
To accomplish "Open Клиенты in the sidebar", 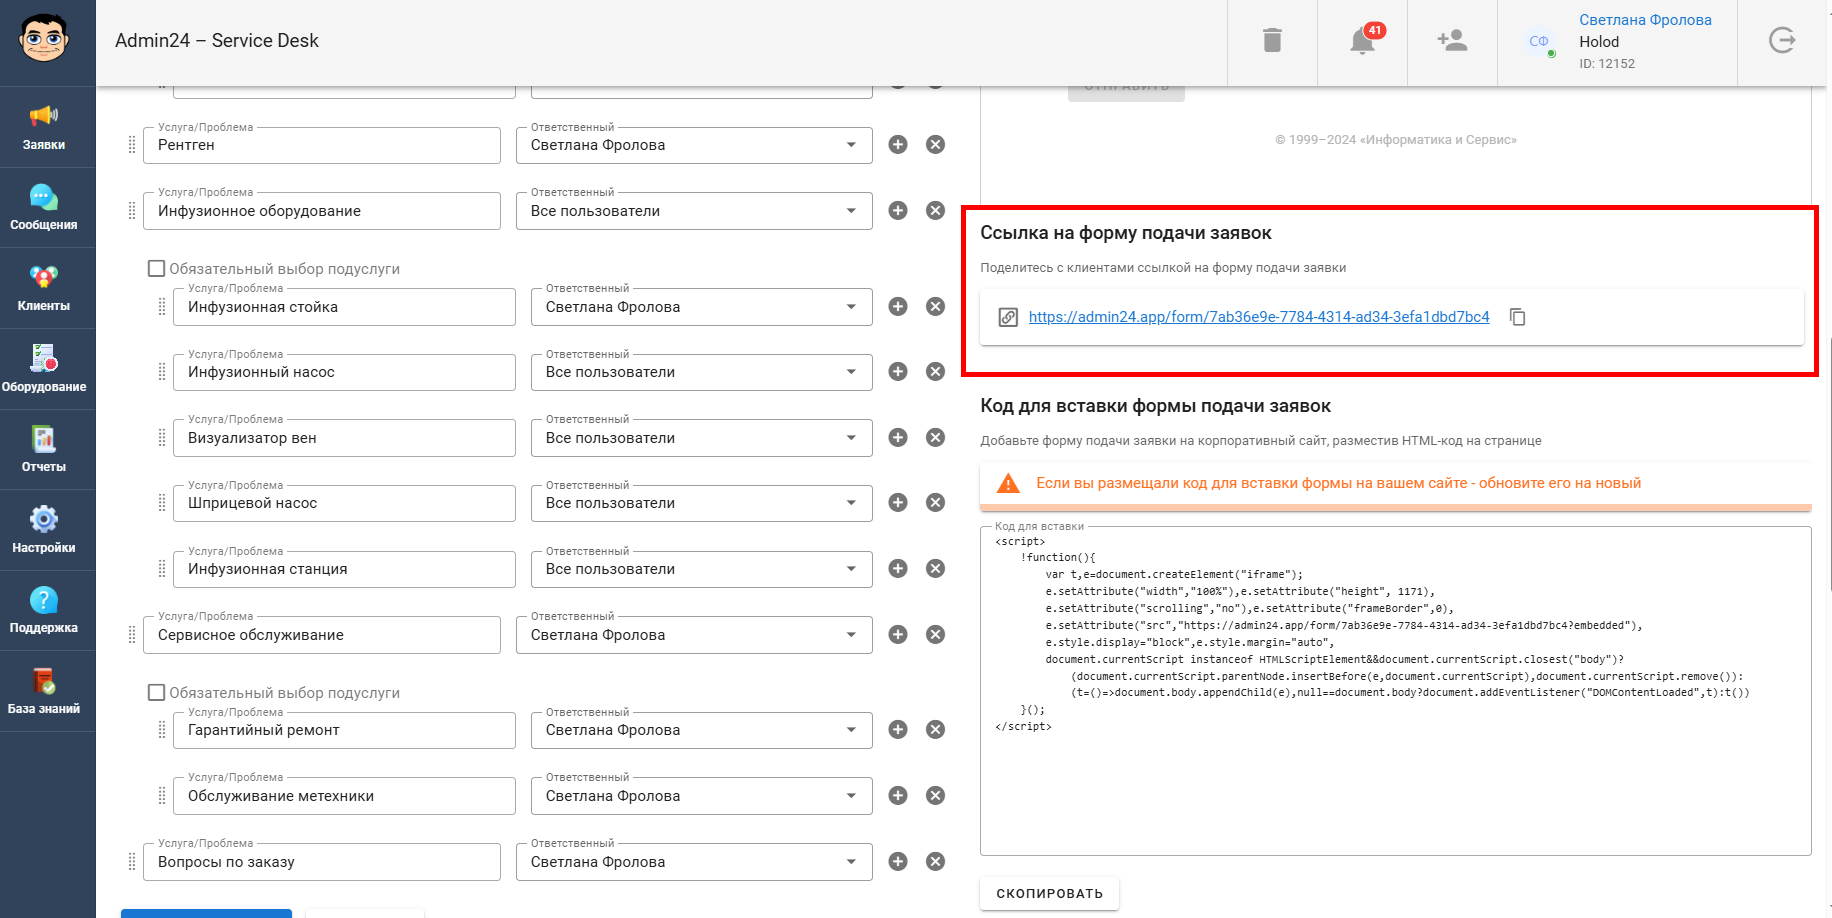I will pos(44,288).
